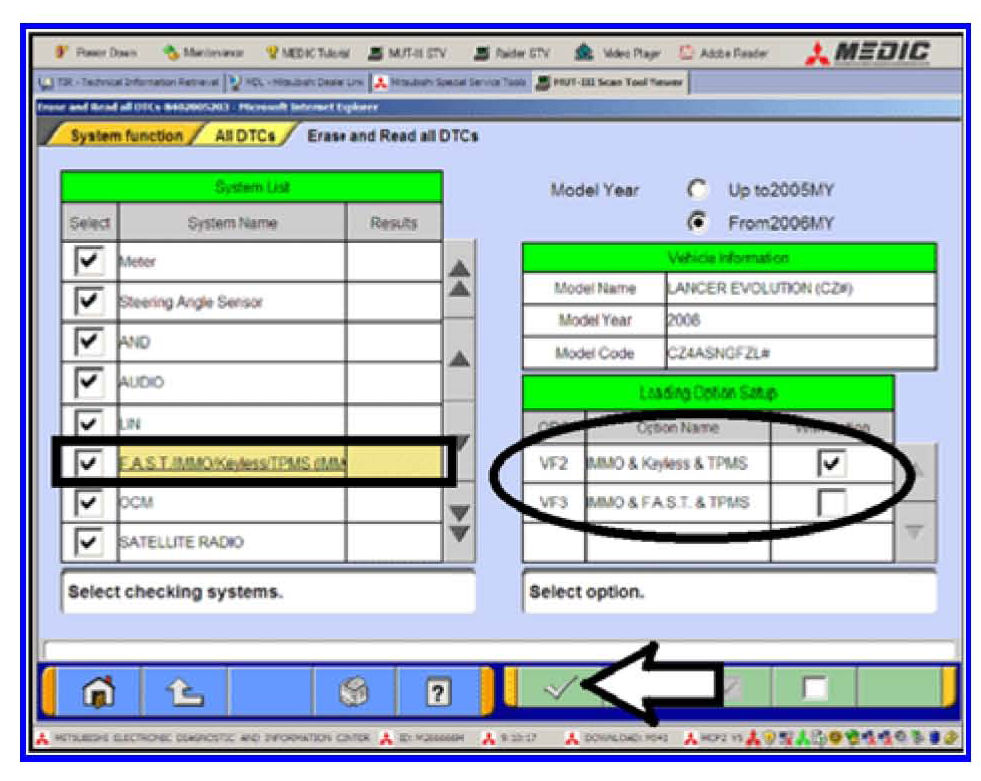Check the VF3 IMMO & F.A.S.T. & TPMS option
This screenshot has width=981, height=781.
(831, 503)
